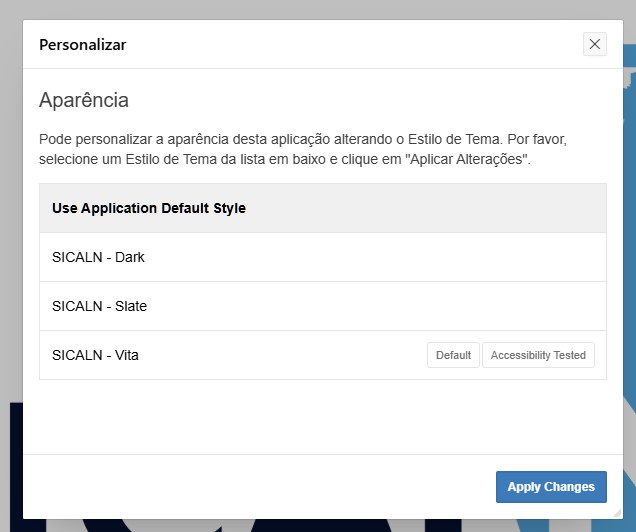Click the Accessibility Tested badge

[x=538, y=355]
